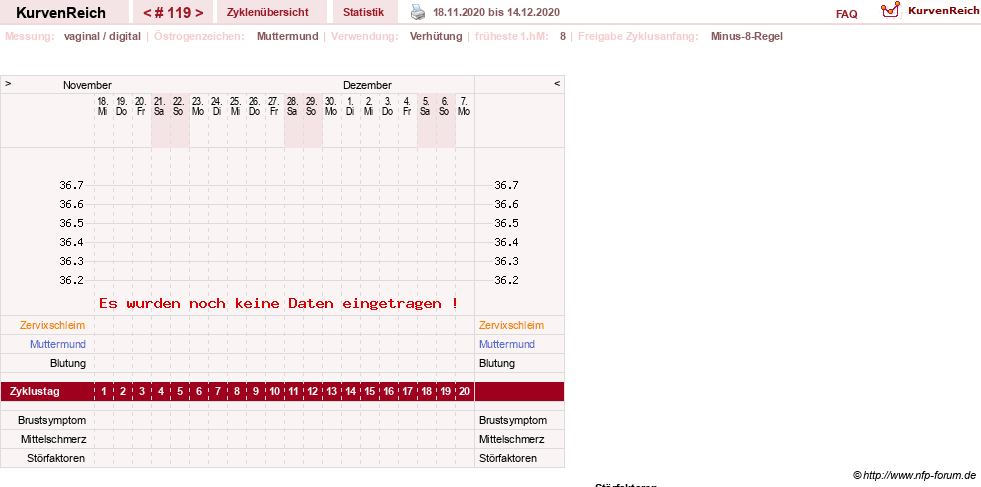
Task: Click the Zyklustag row header
Action: pos(35,392)
